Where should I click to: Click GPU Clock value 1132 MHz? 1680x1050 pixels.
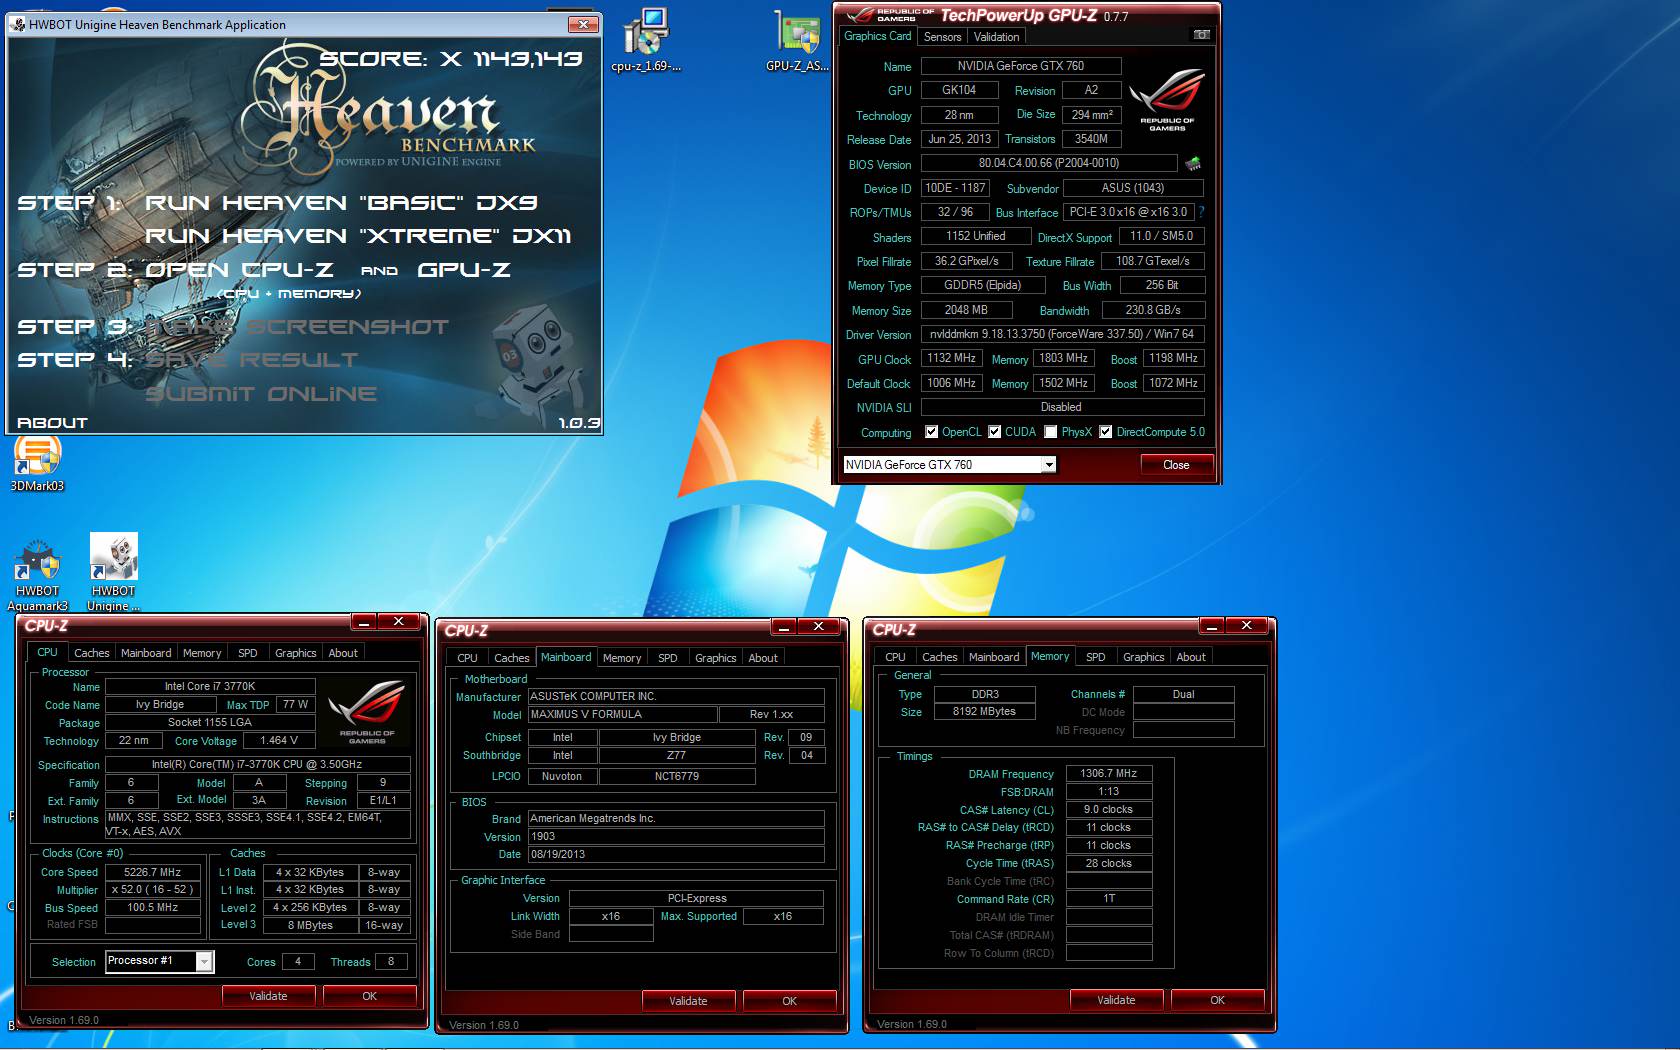(951, 358)
